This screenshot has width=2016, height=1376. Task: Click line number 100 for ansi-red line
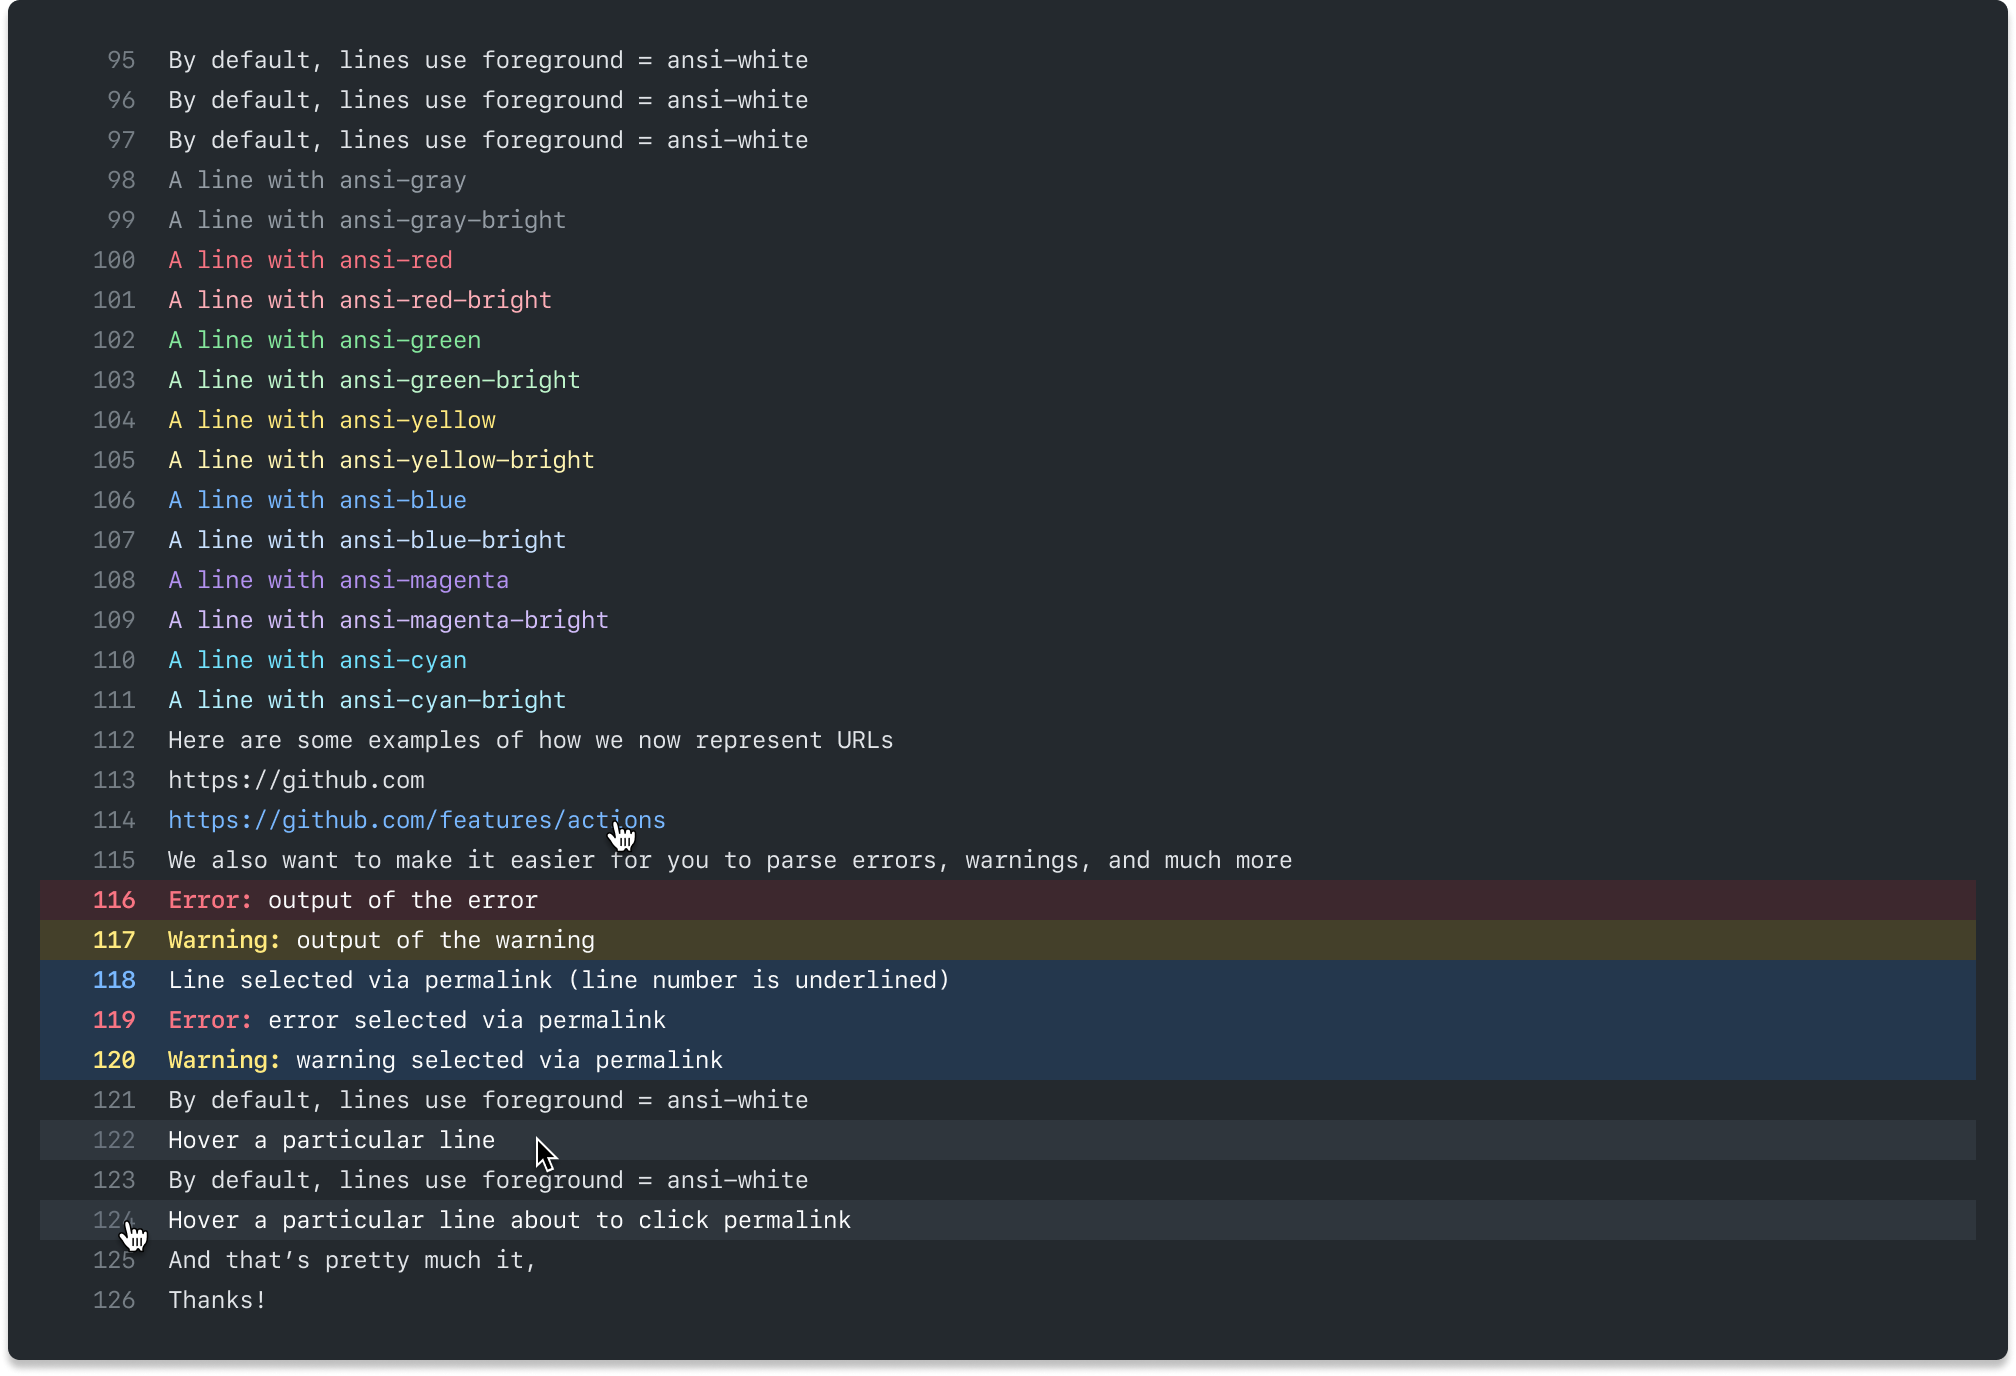click(x=113, y=260)
